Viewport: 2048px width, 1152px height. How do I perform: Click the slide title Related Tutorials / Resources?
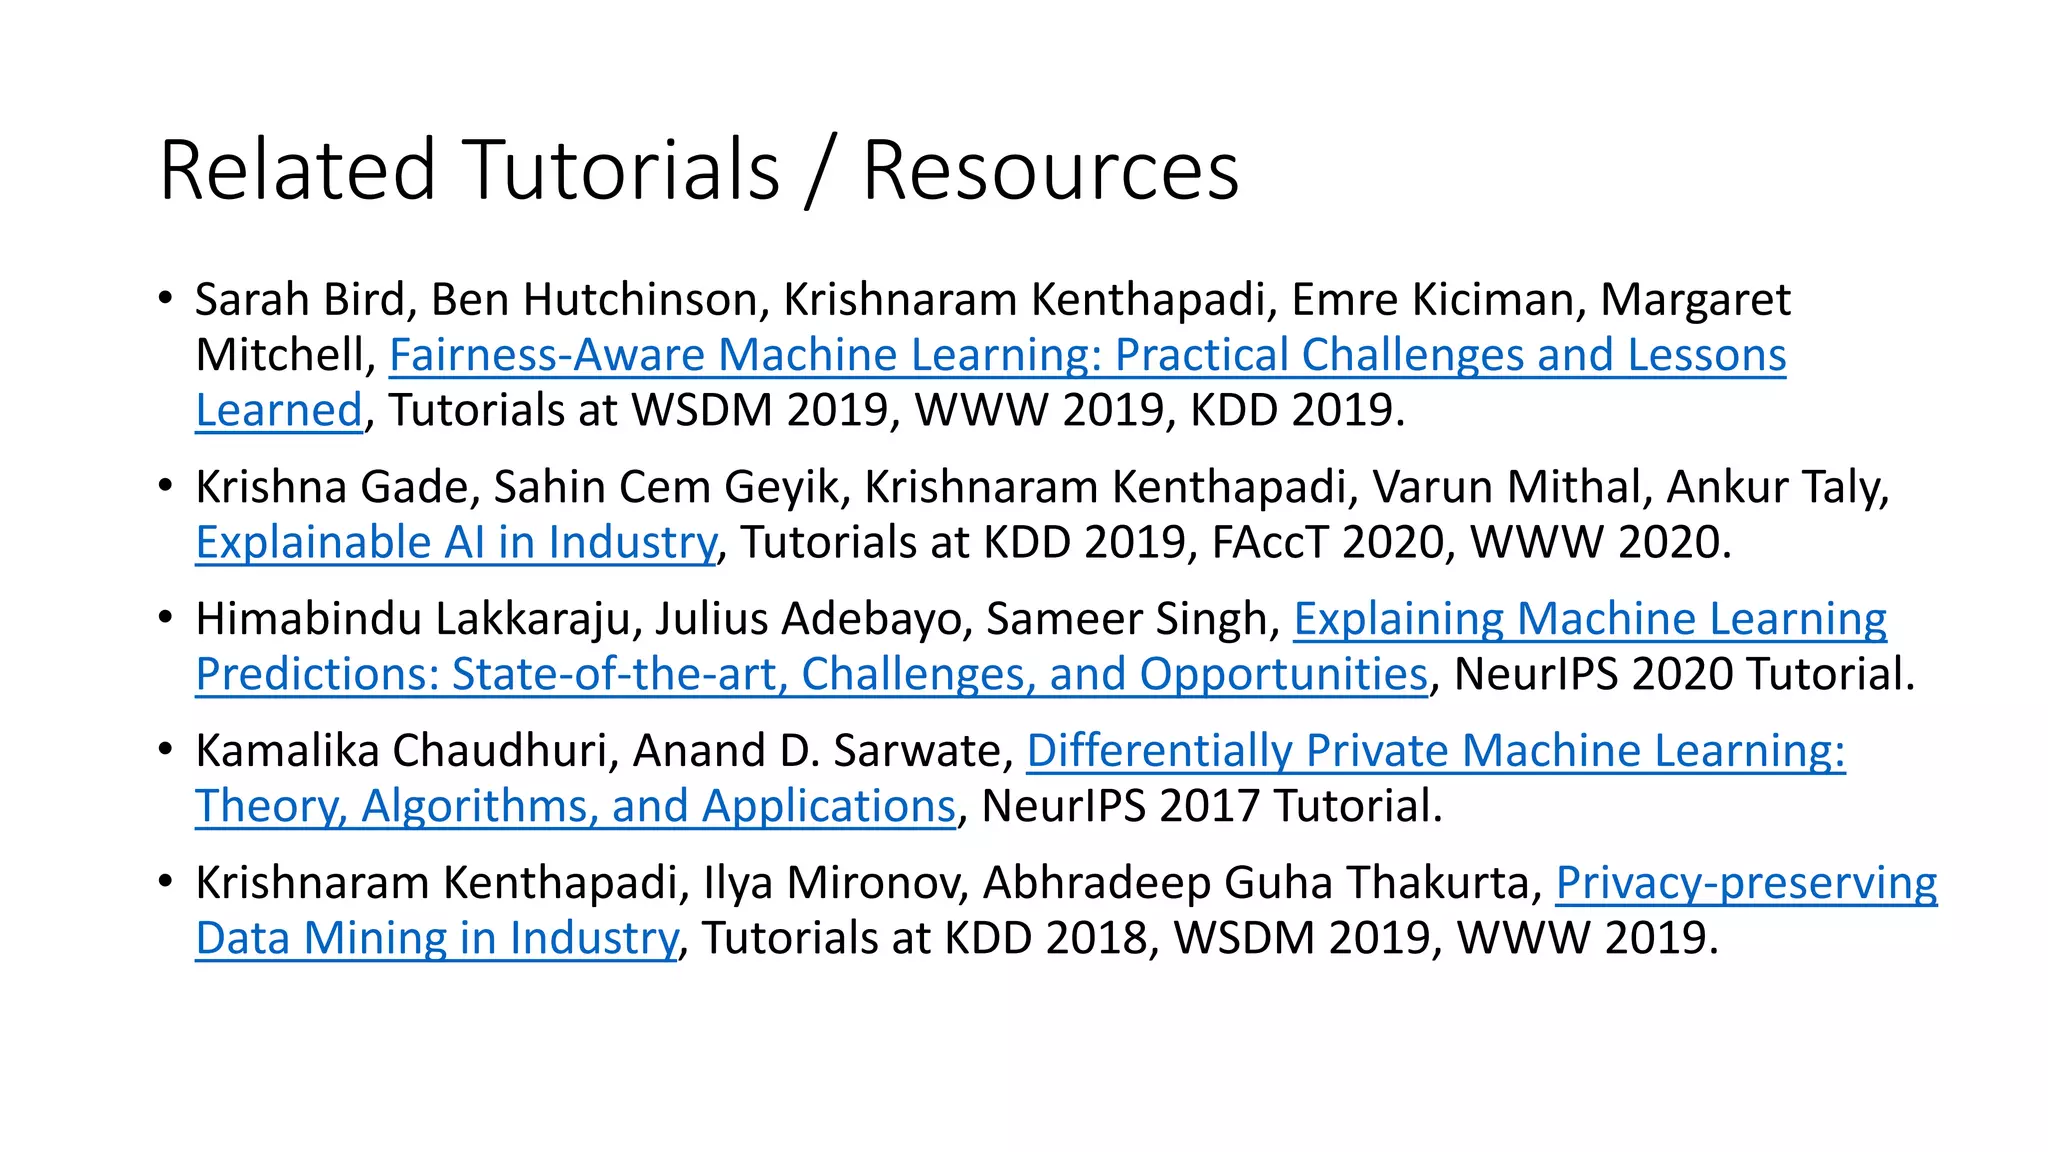[699, 170]
